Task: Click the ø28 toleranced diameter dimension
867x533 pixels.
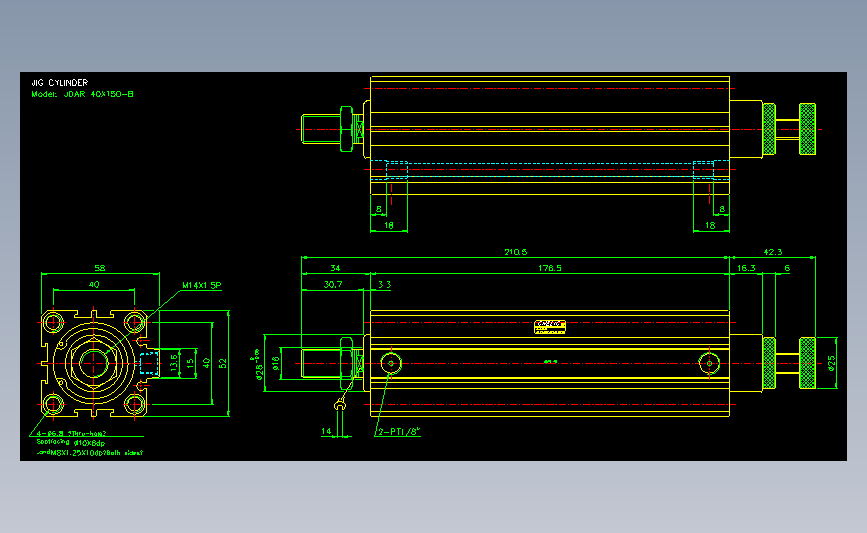Action: (258, 365)
